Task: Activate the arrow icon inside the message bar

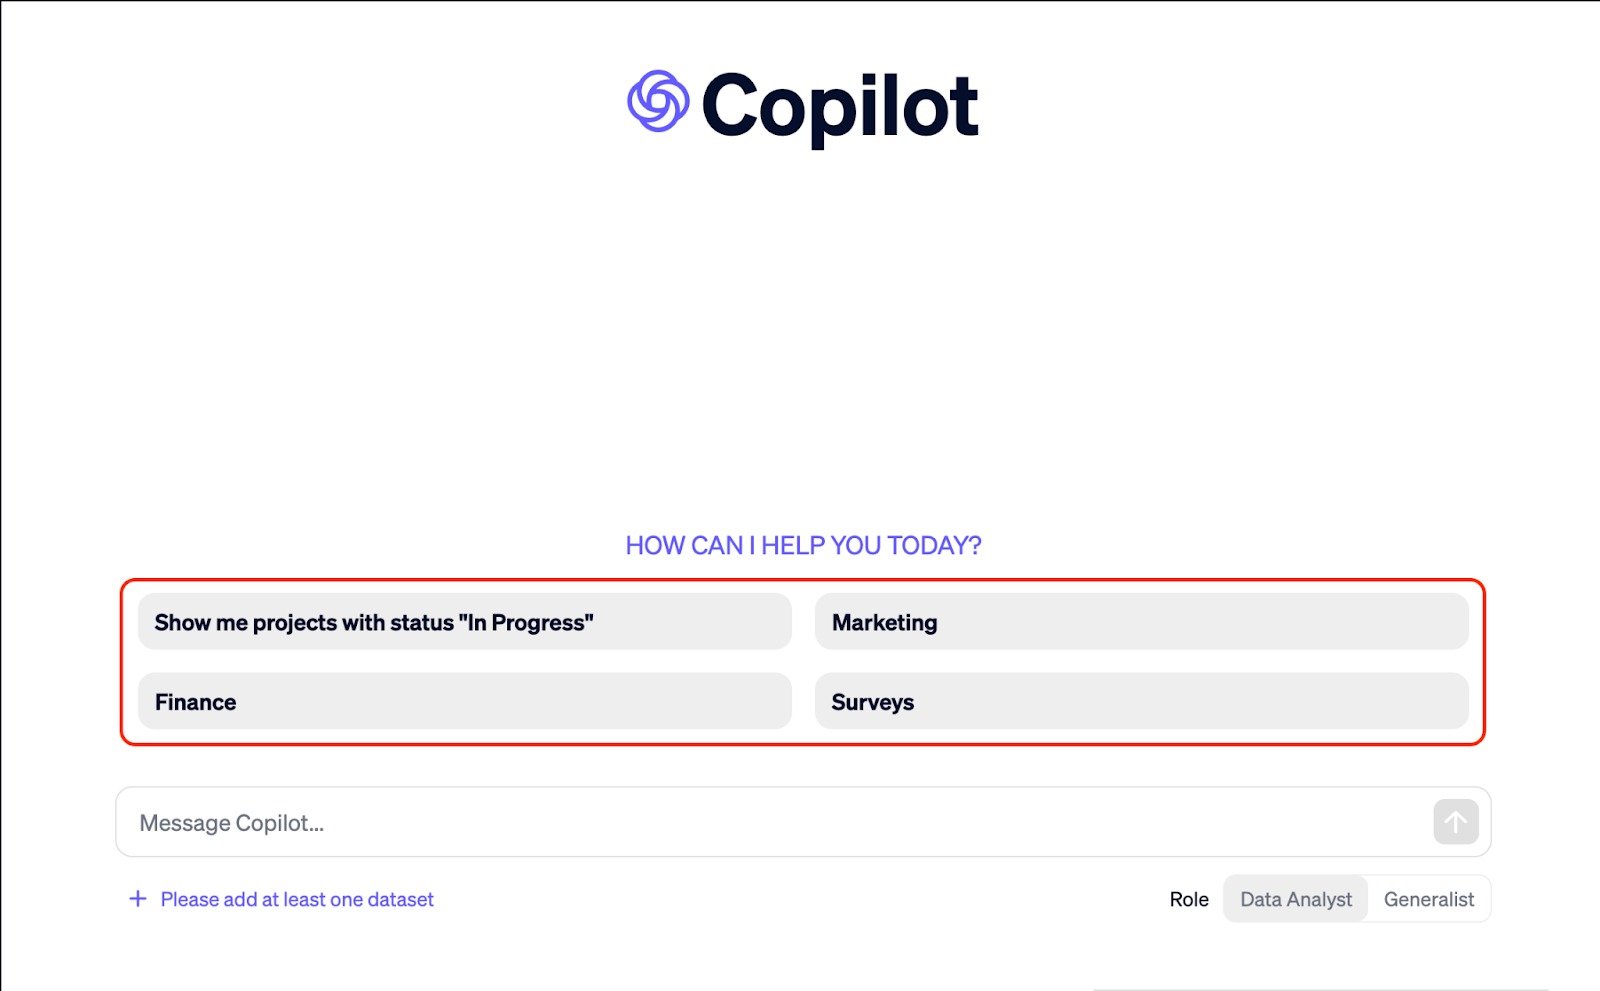Action: pos(1456,822)
